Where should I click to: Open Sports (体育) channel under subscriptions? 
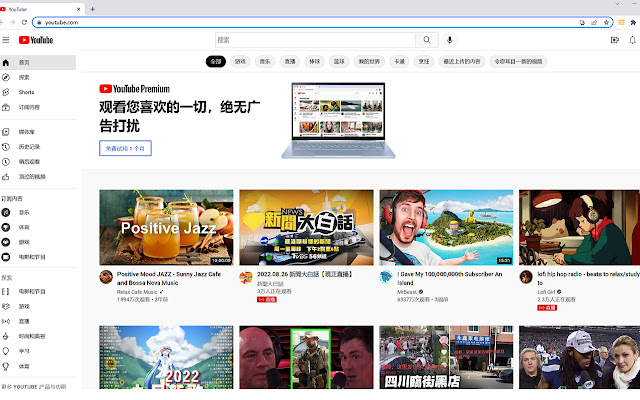[x=38, y=227]
